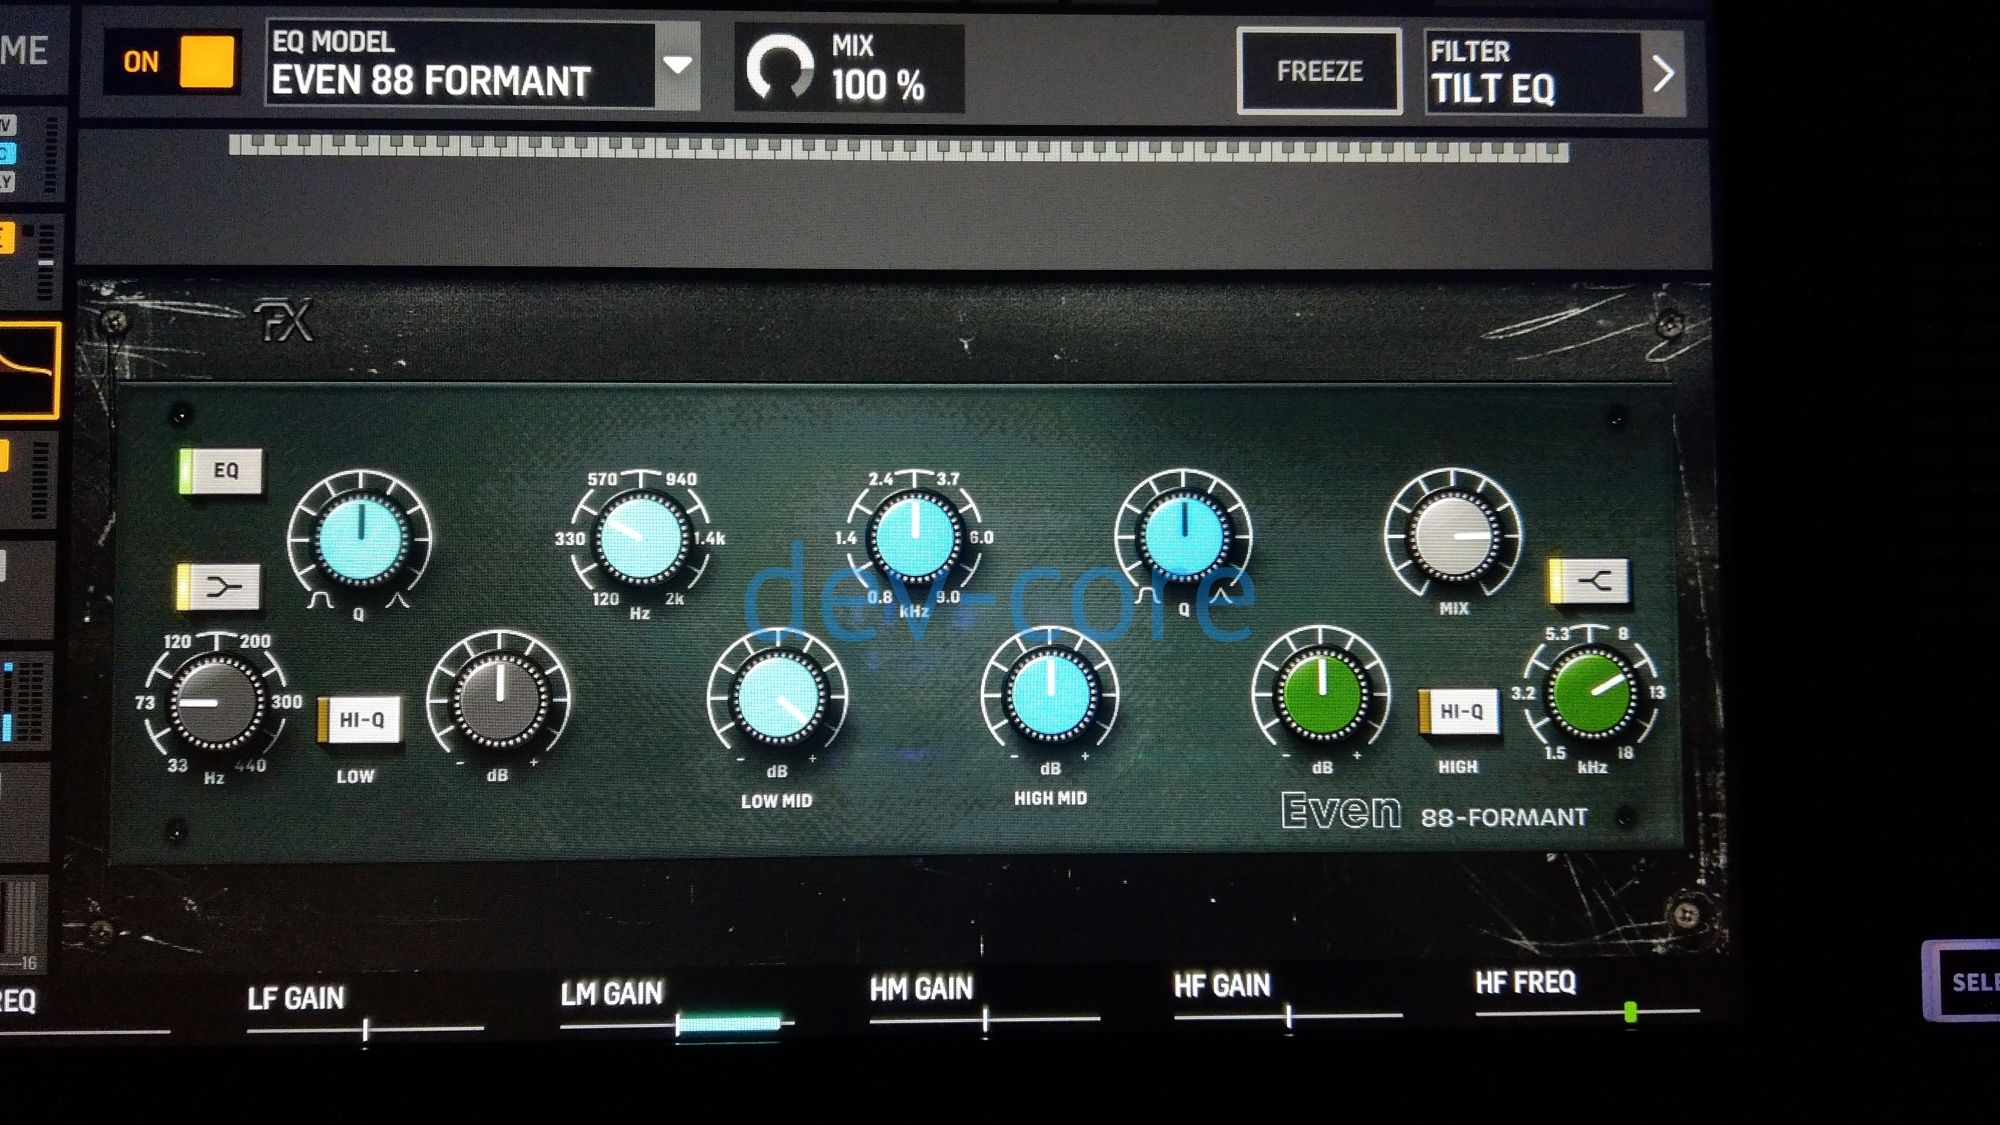Click the LOW MID band label
Image resolution: width=2000 pixels, height=1125 pixels.
tap(776, 801)
